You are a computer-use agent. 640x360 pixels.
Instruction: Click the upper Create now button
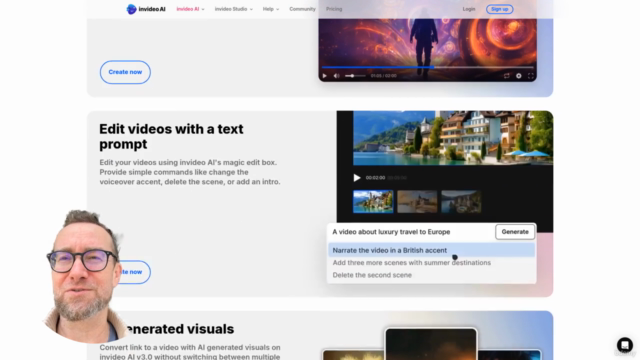125,72
